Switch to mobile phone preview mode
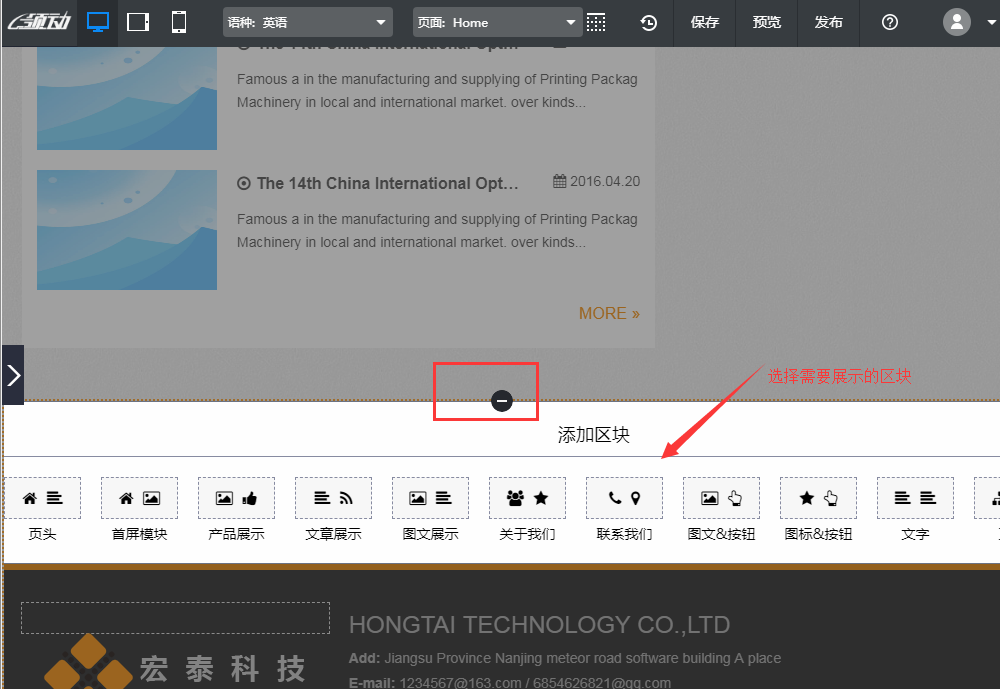The width and height of the screenshot is (1000, 689). point(179,22)
